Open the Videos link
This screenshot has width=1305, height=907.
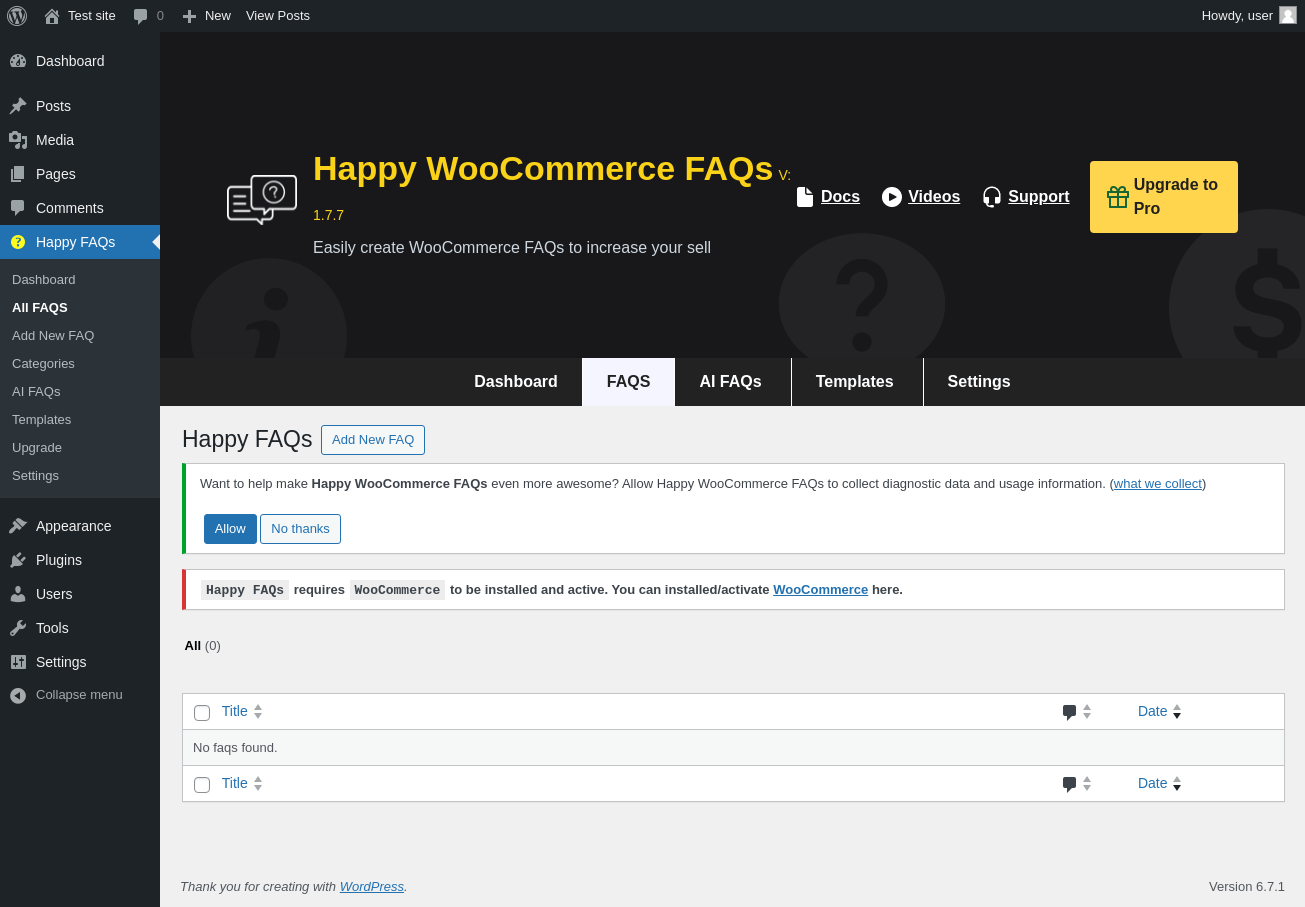point(934,197)
